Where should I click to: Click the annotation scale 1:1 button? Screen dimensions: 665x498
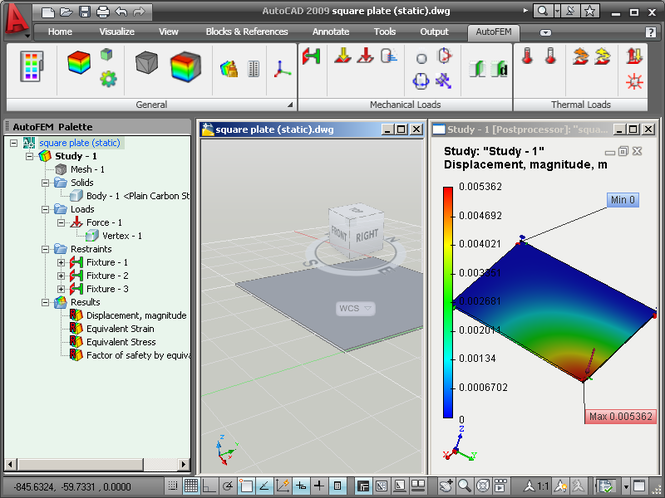pos(537,486)
